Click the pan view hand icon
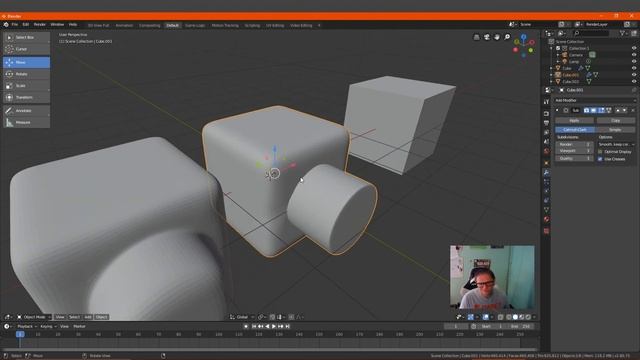 click(x=497, y=37)
